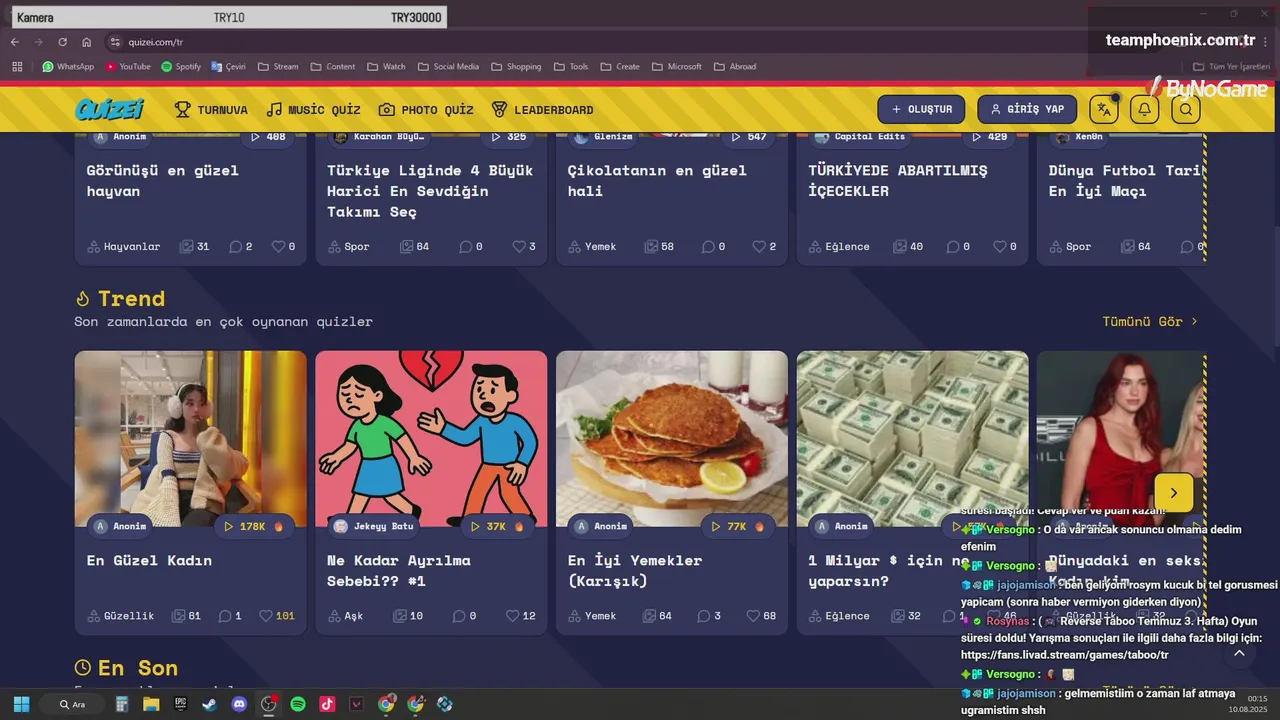
Task: Open the 1 Milyar $ quiz image
Action: point(912,438)
